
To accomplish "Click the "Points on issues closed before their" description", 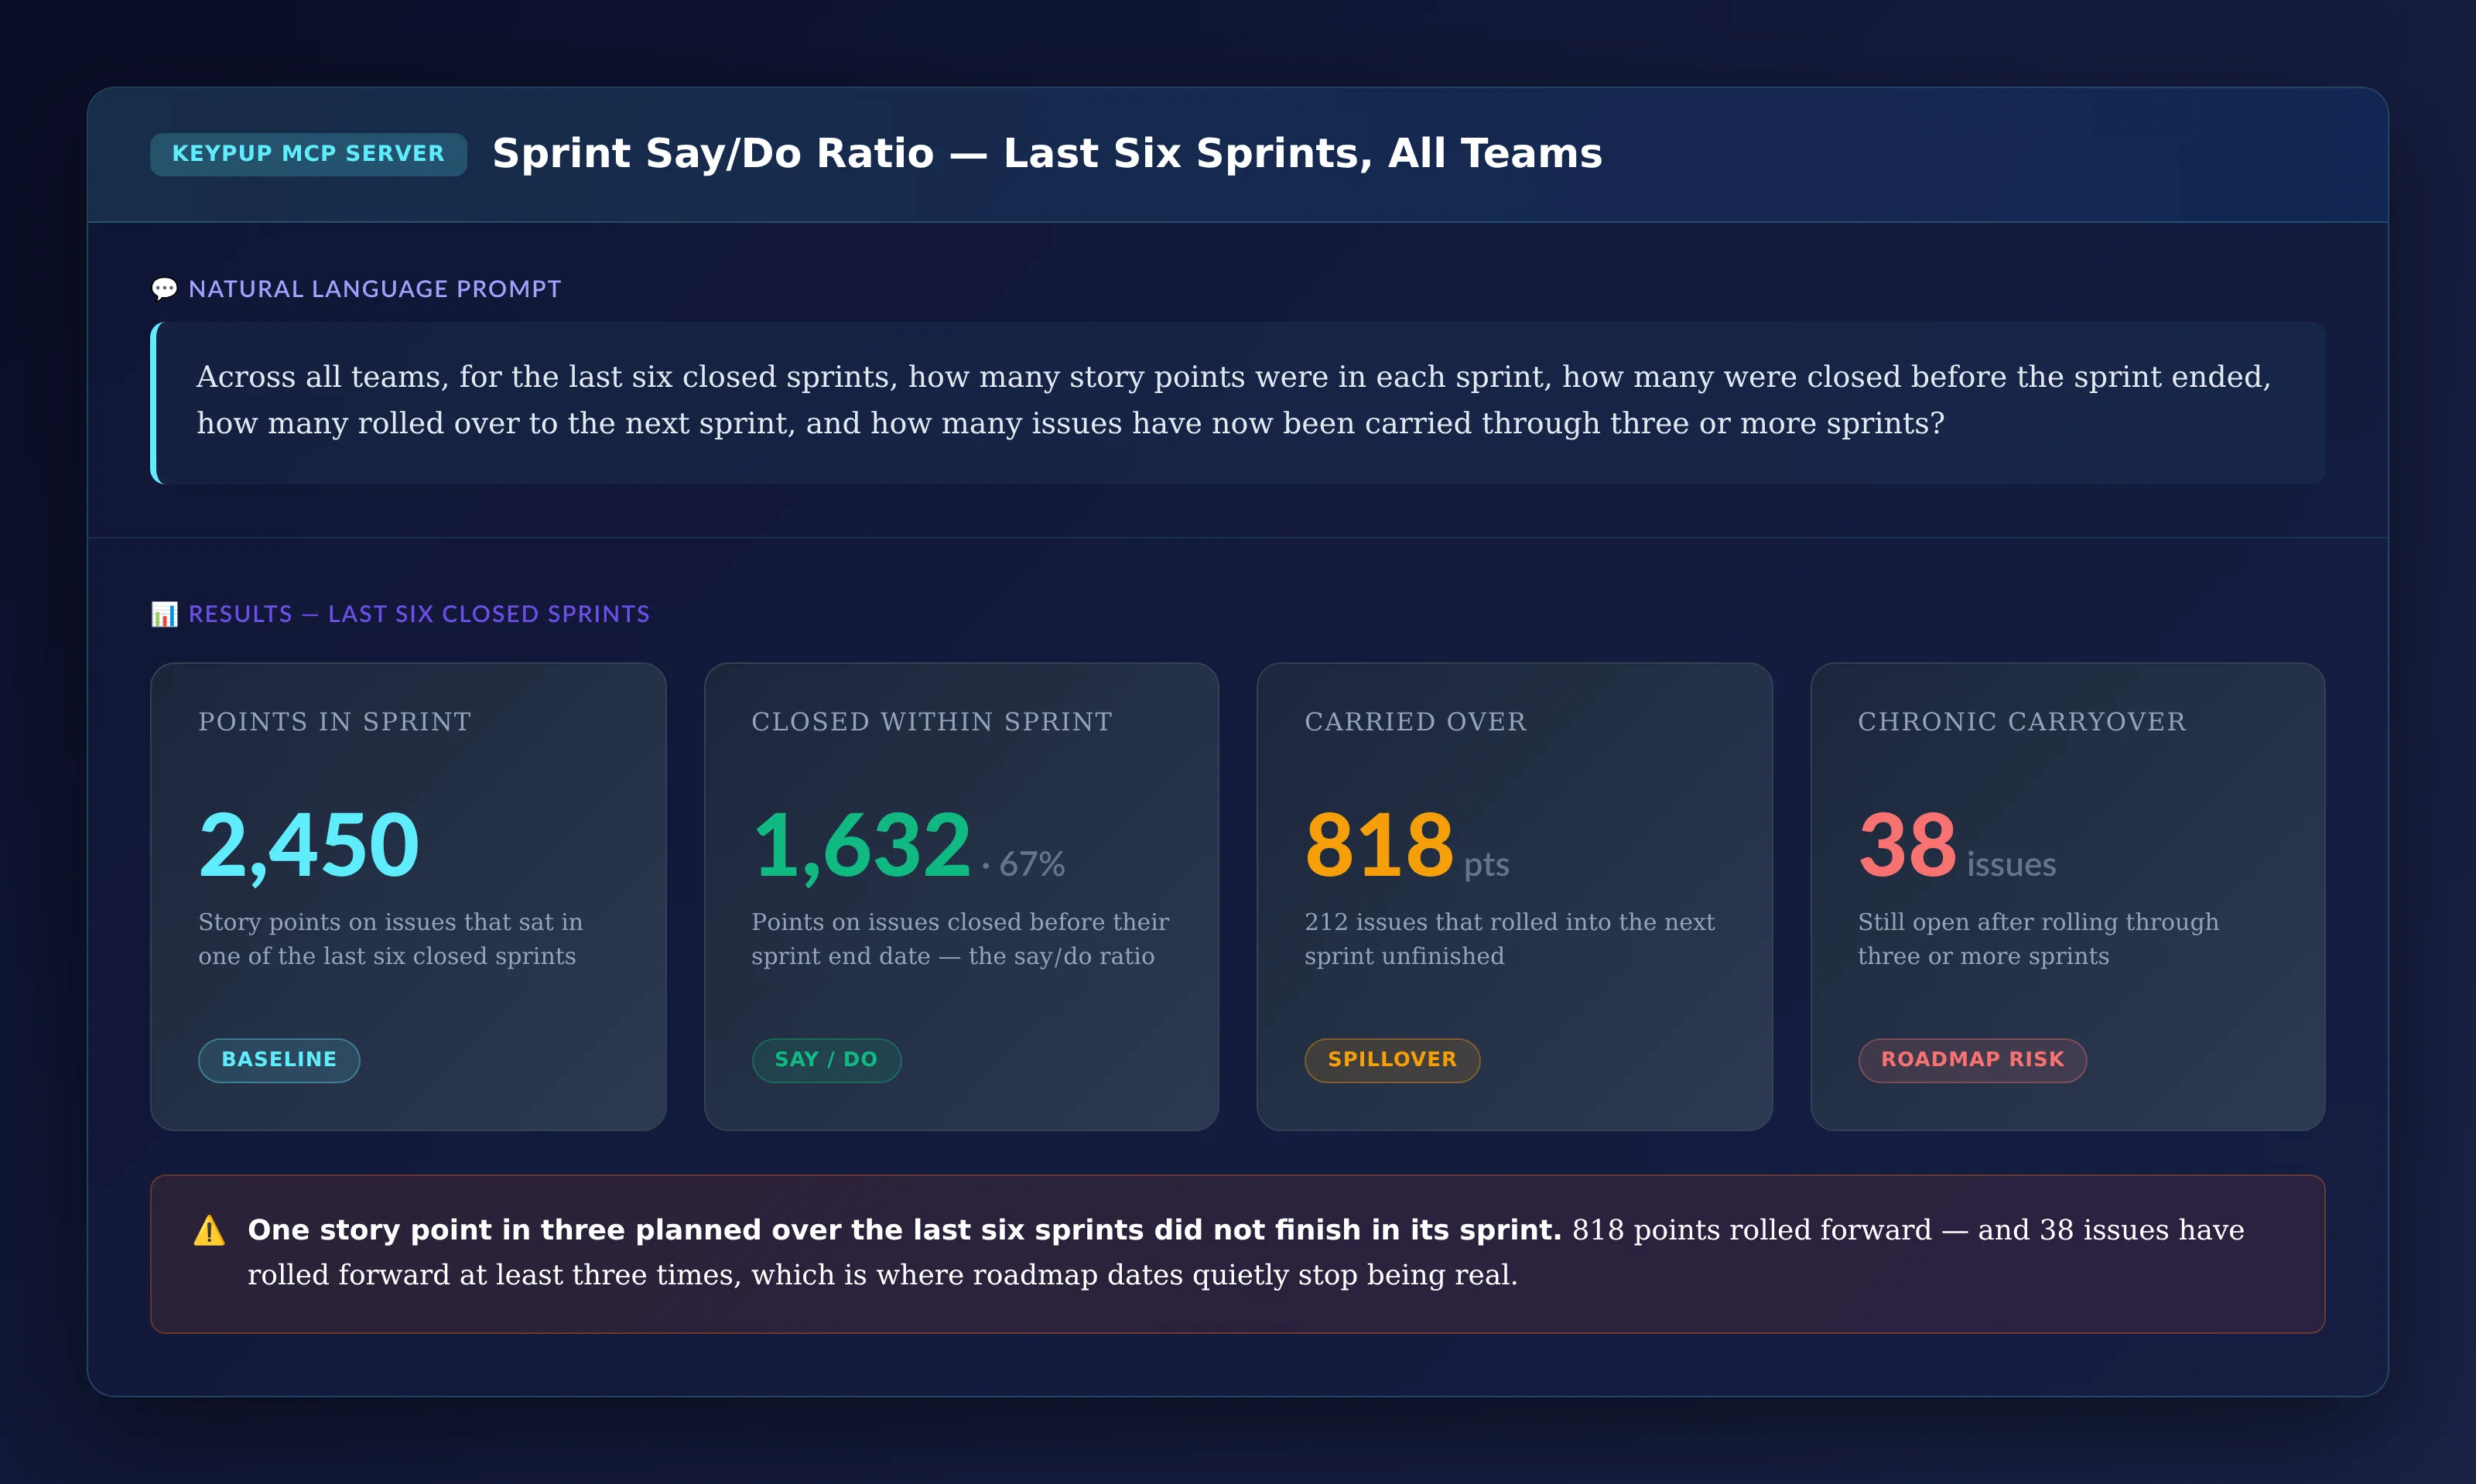I will (960, 939).
